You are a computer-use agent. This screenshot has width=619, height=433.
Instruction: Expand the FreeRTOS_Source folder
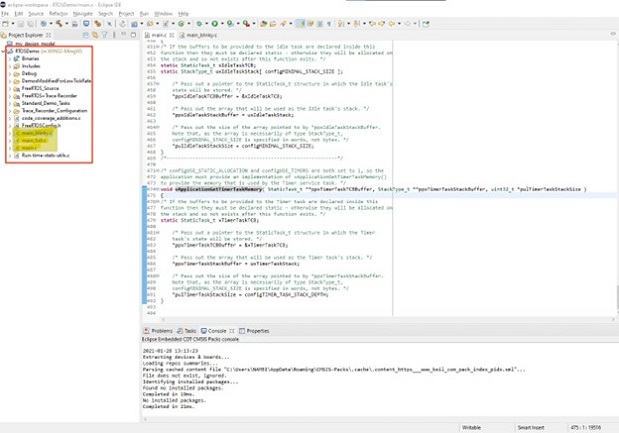[10, 88]
